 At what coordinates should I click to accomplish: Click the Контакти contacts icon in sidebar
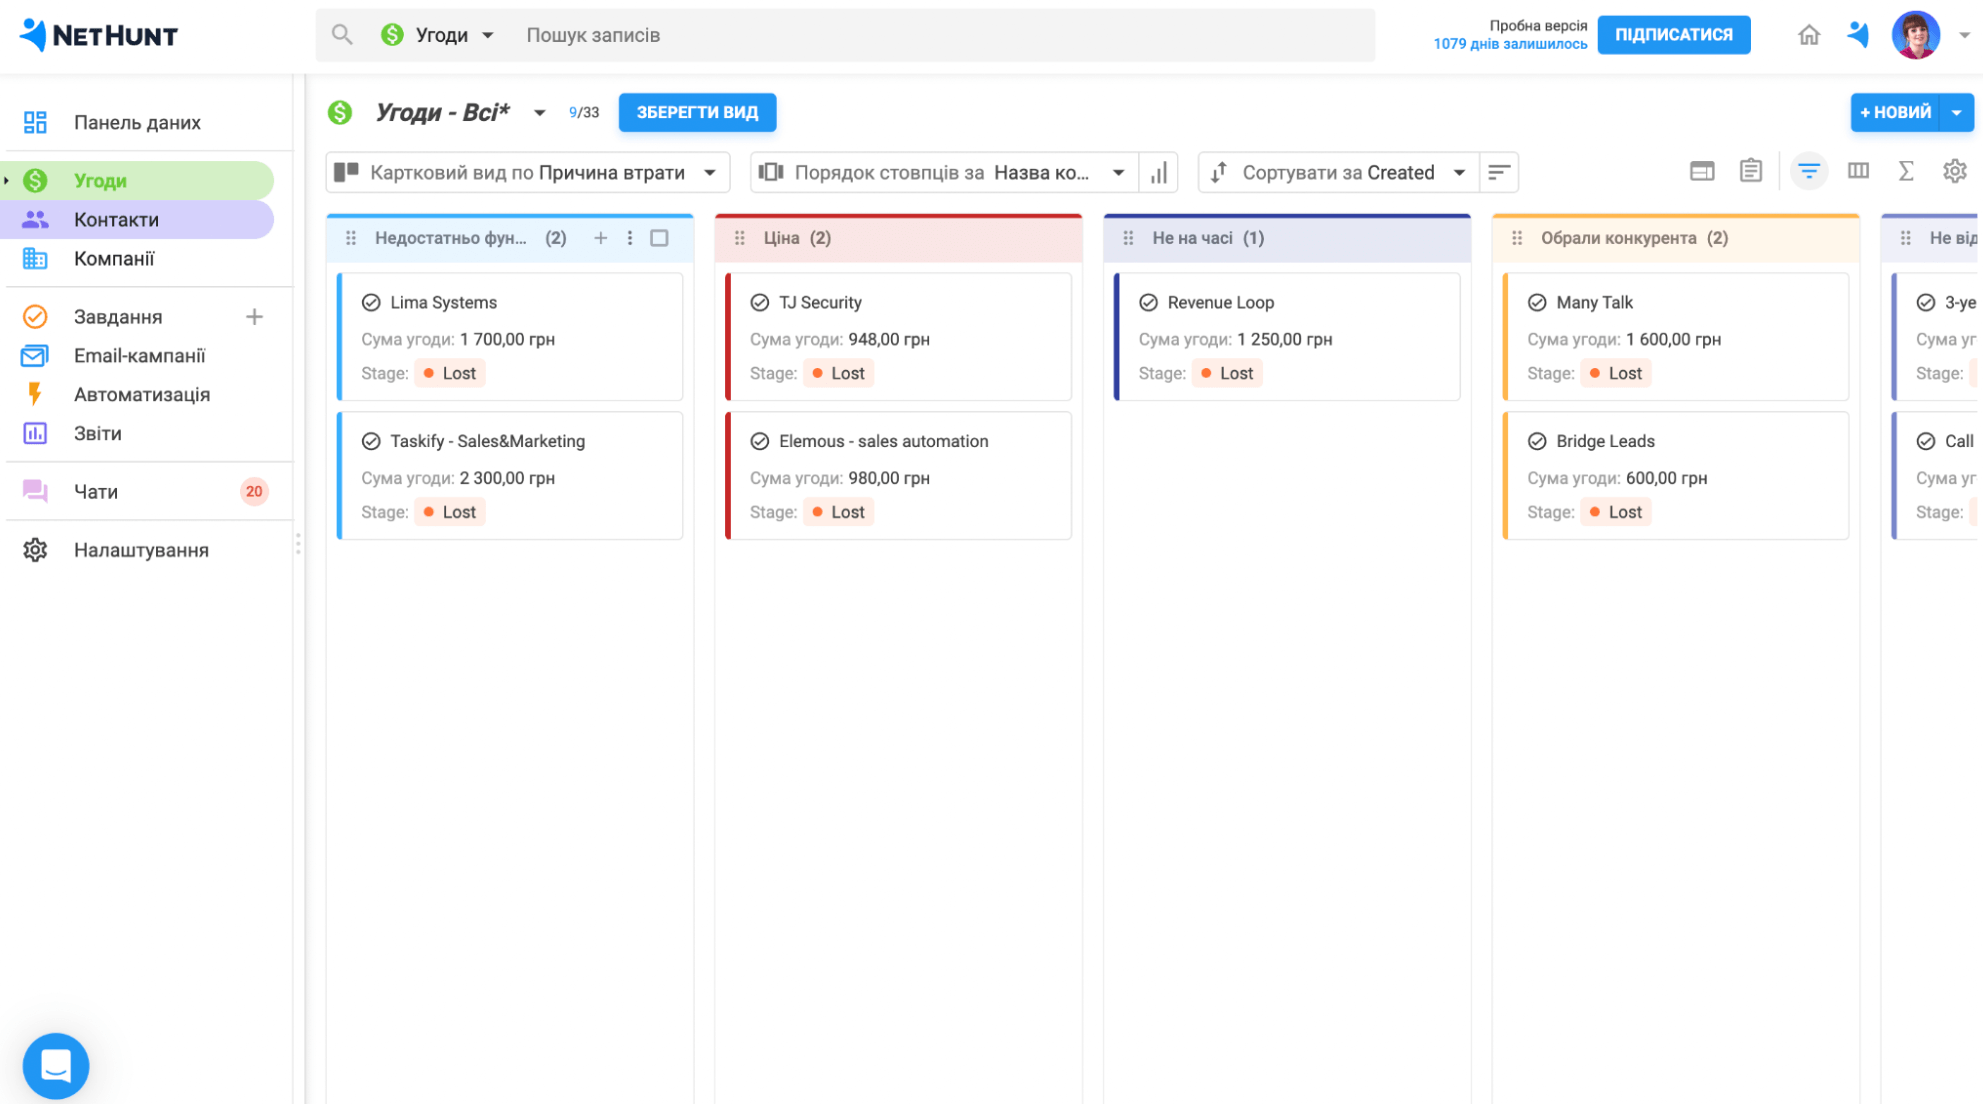click(x=37, y=218)
